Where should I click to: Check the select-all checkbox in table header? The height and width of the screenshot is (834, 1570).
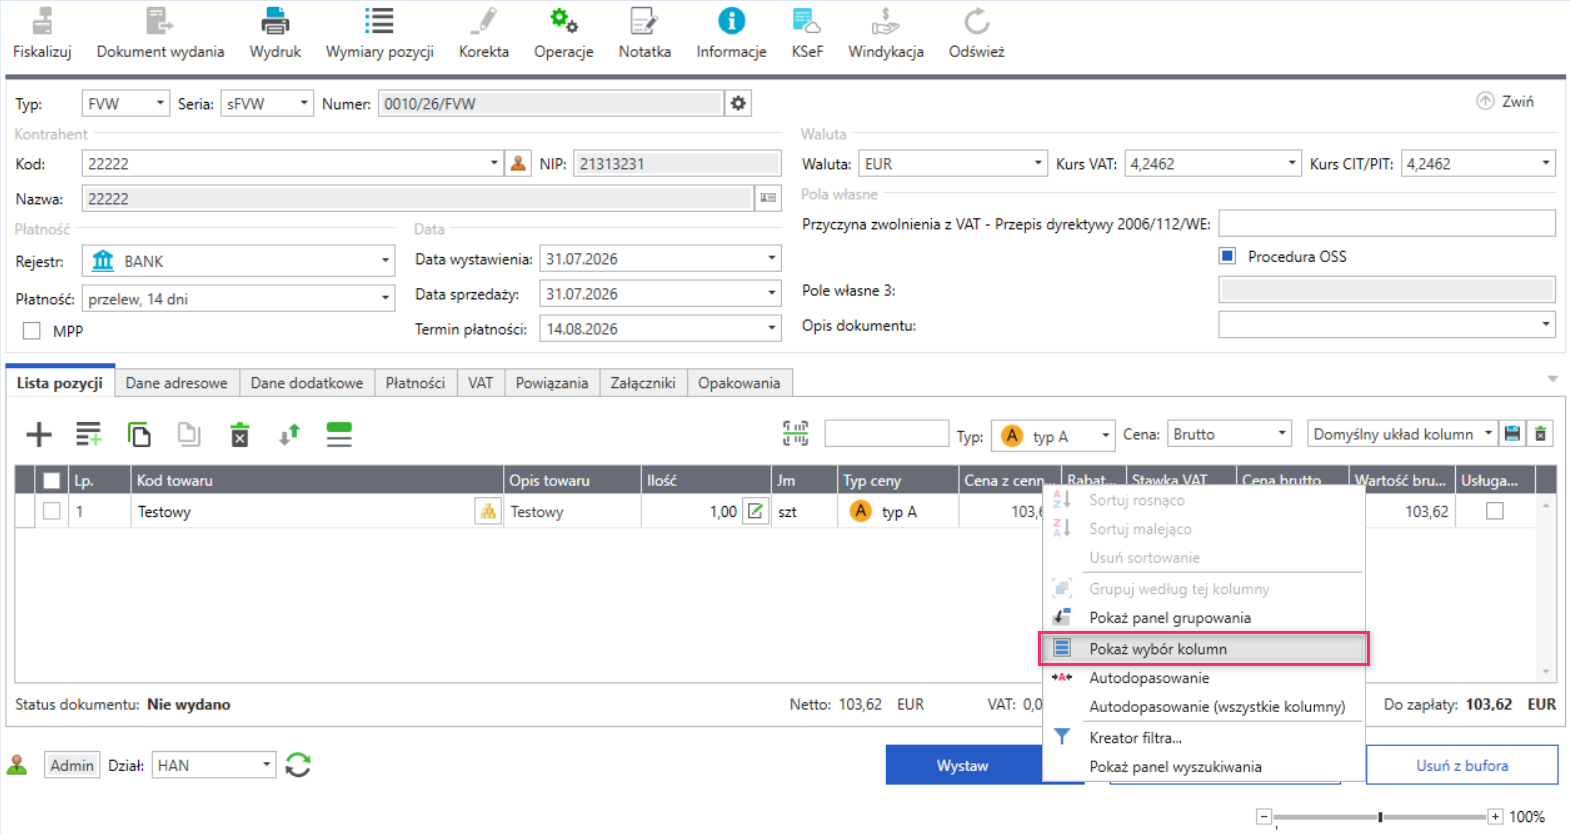52,480
